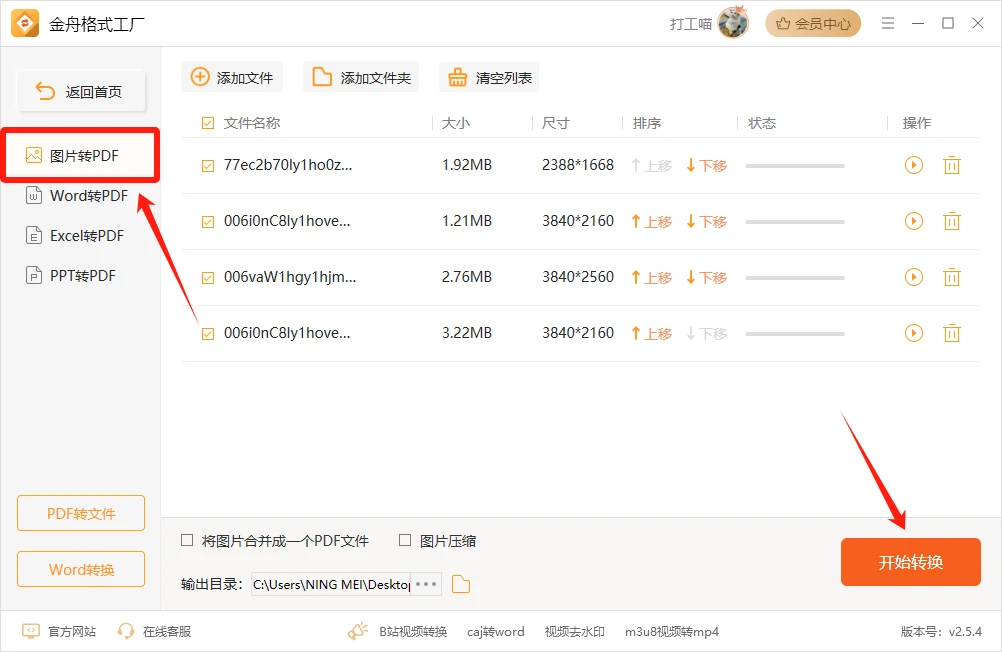Open the PDF转文件 function
The image size is (1002, 652).
pos(81,513)
